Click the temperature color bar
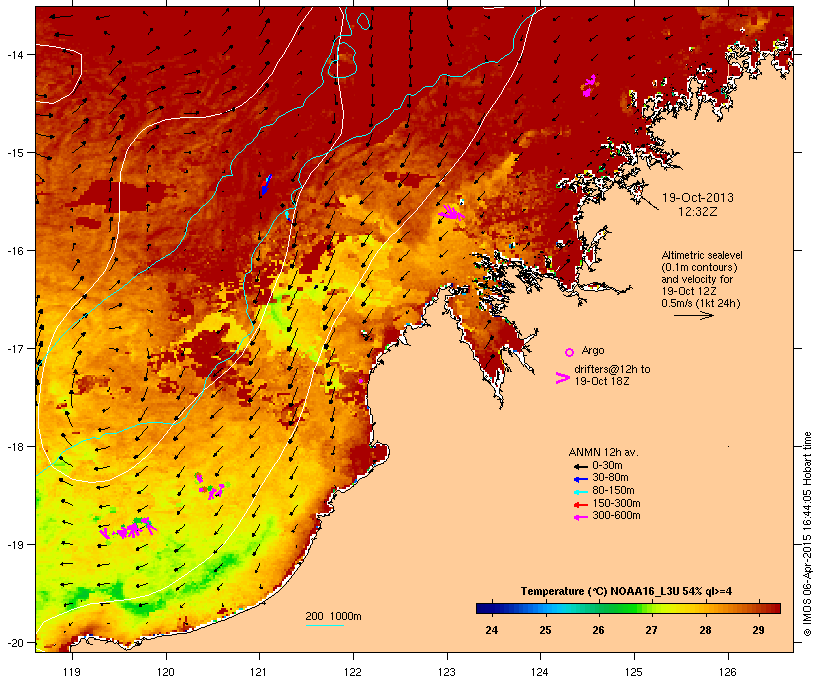820x680 pixels. [x=628, y=608]
